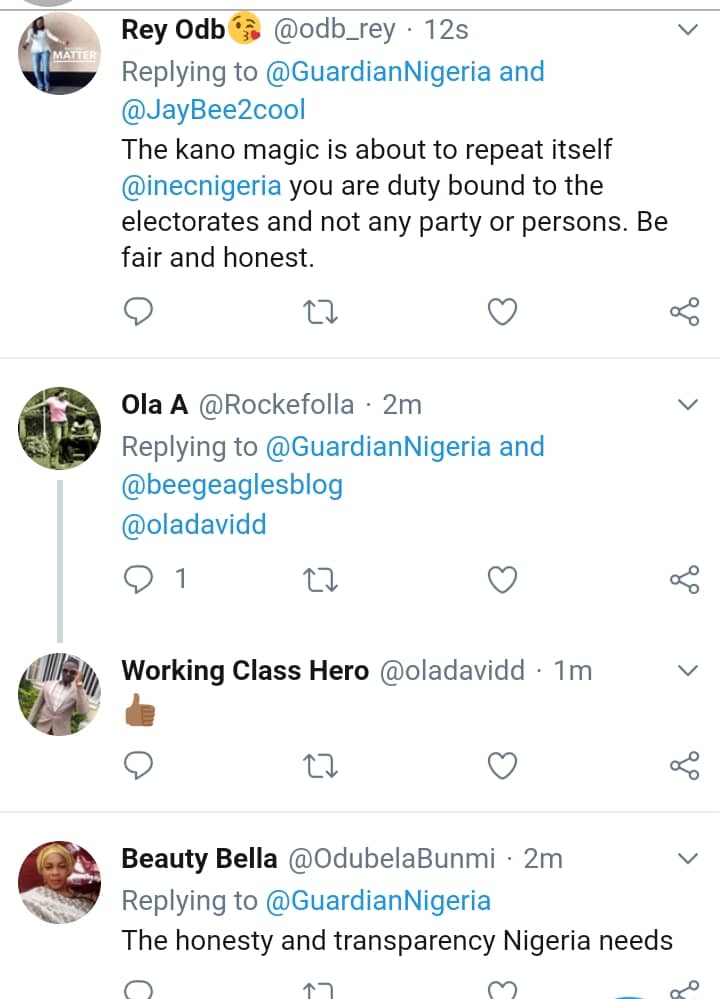Share Ola A's tweet
This screenshot has width=720, height=999.
[684, 579]
